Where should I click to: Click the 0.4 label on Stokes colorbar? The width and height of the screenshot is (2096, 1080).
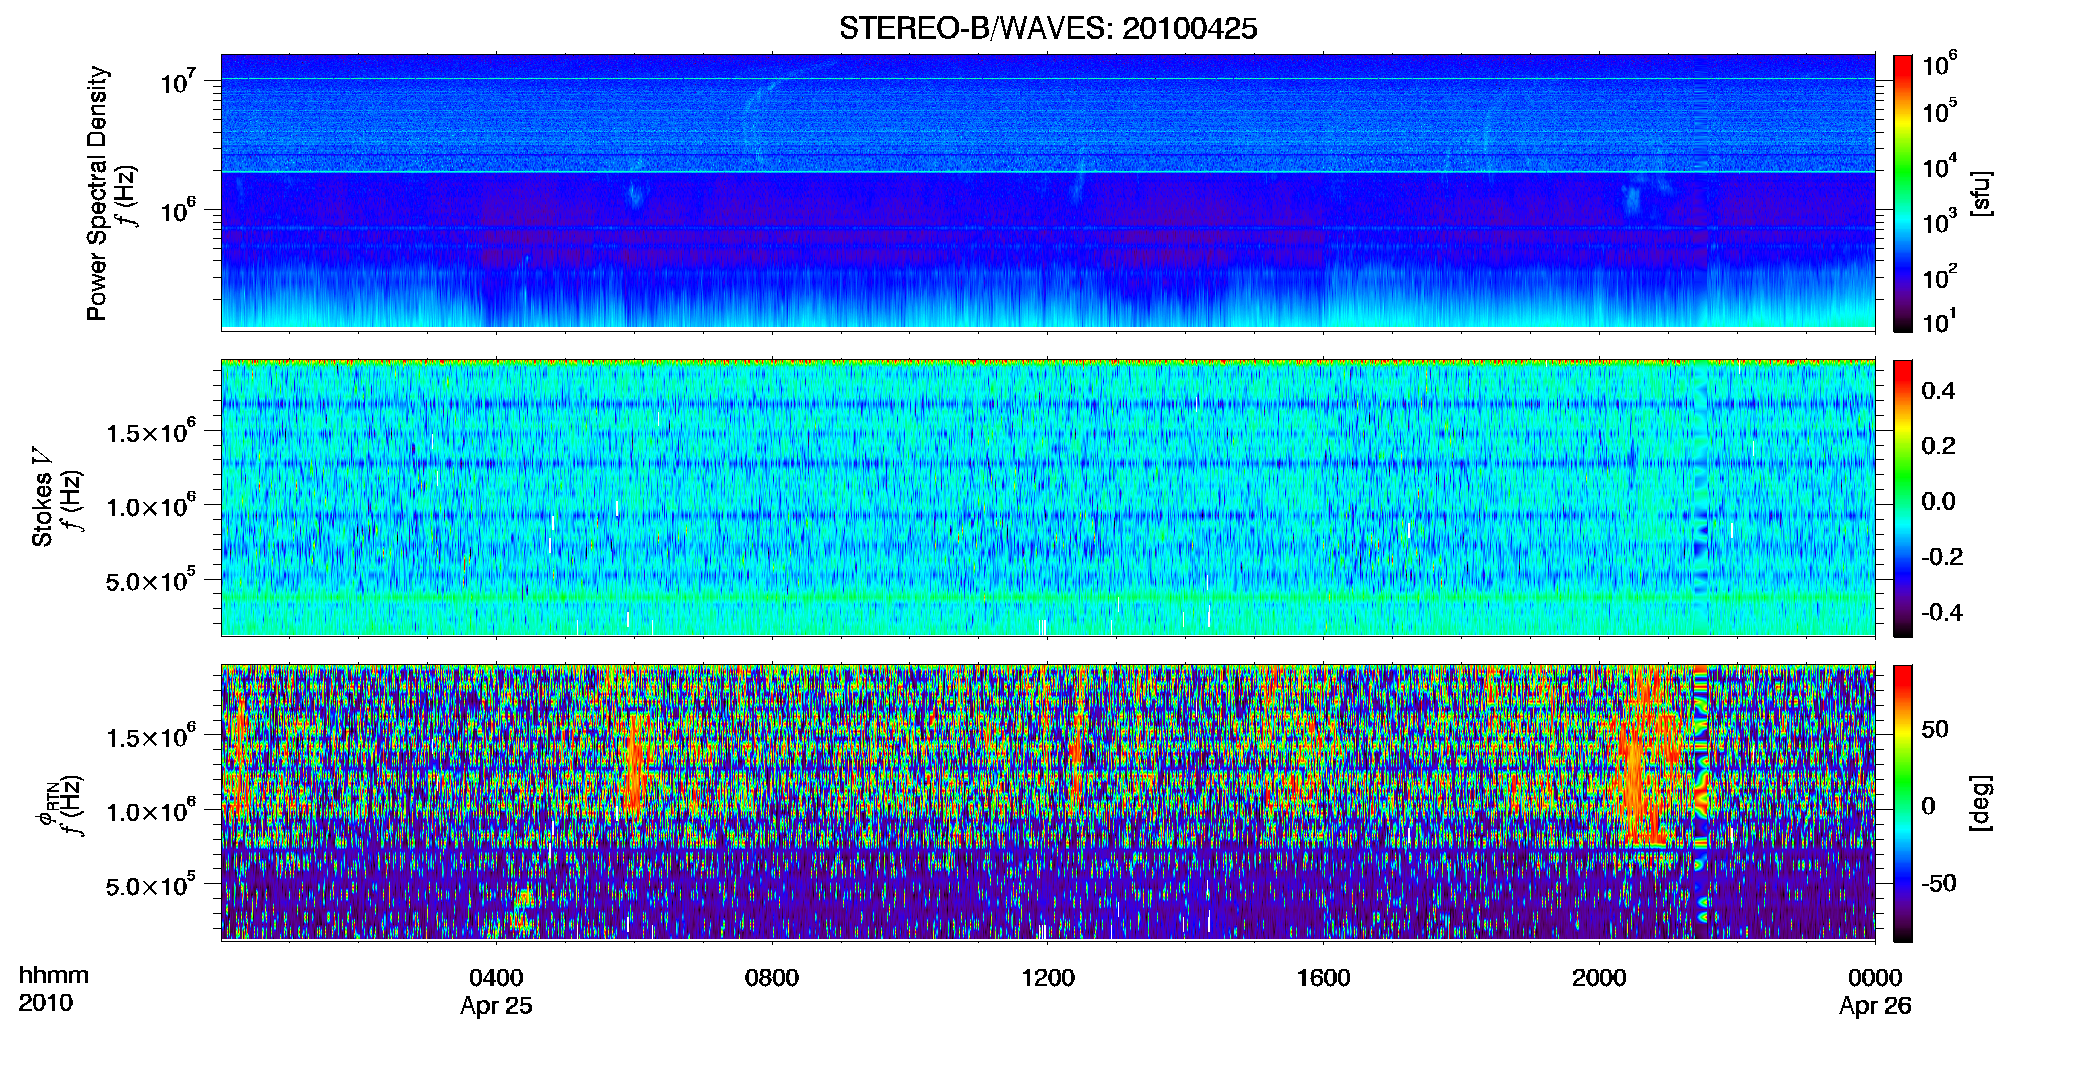coord(1938,391)
